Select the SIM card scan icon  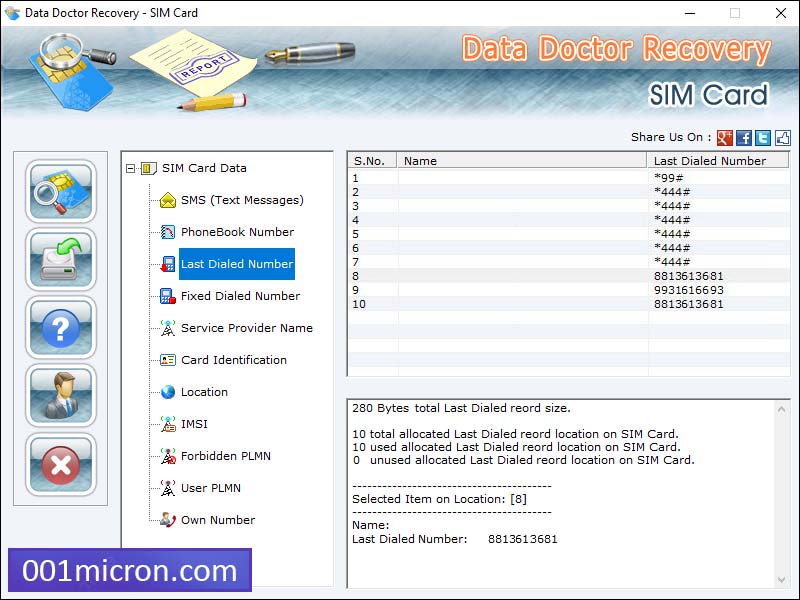60,191
